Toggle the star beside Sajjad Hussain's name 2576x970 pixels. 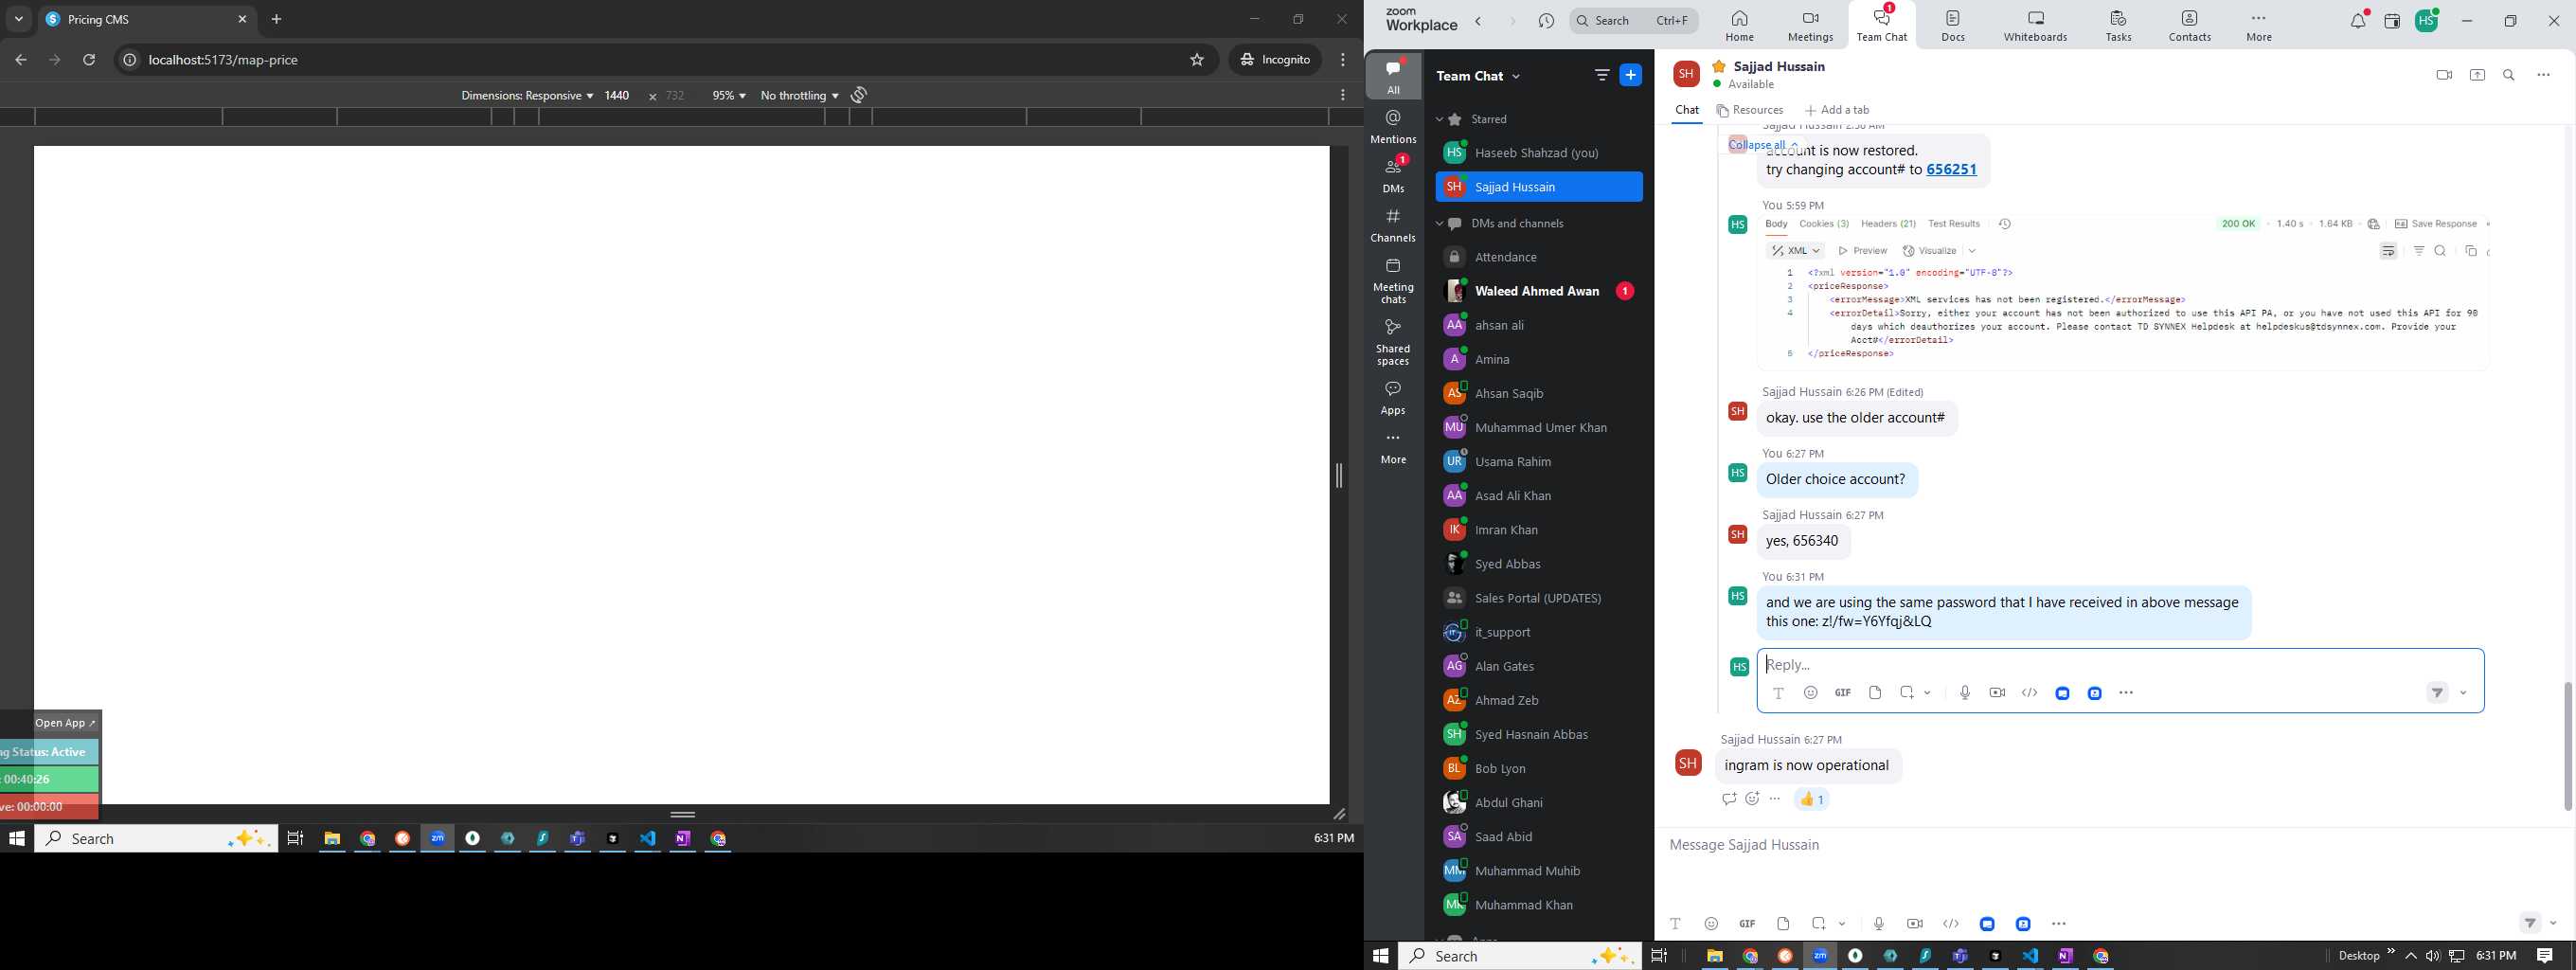point(1718,66)
